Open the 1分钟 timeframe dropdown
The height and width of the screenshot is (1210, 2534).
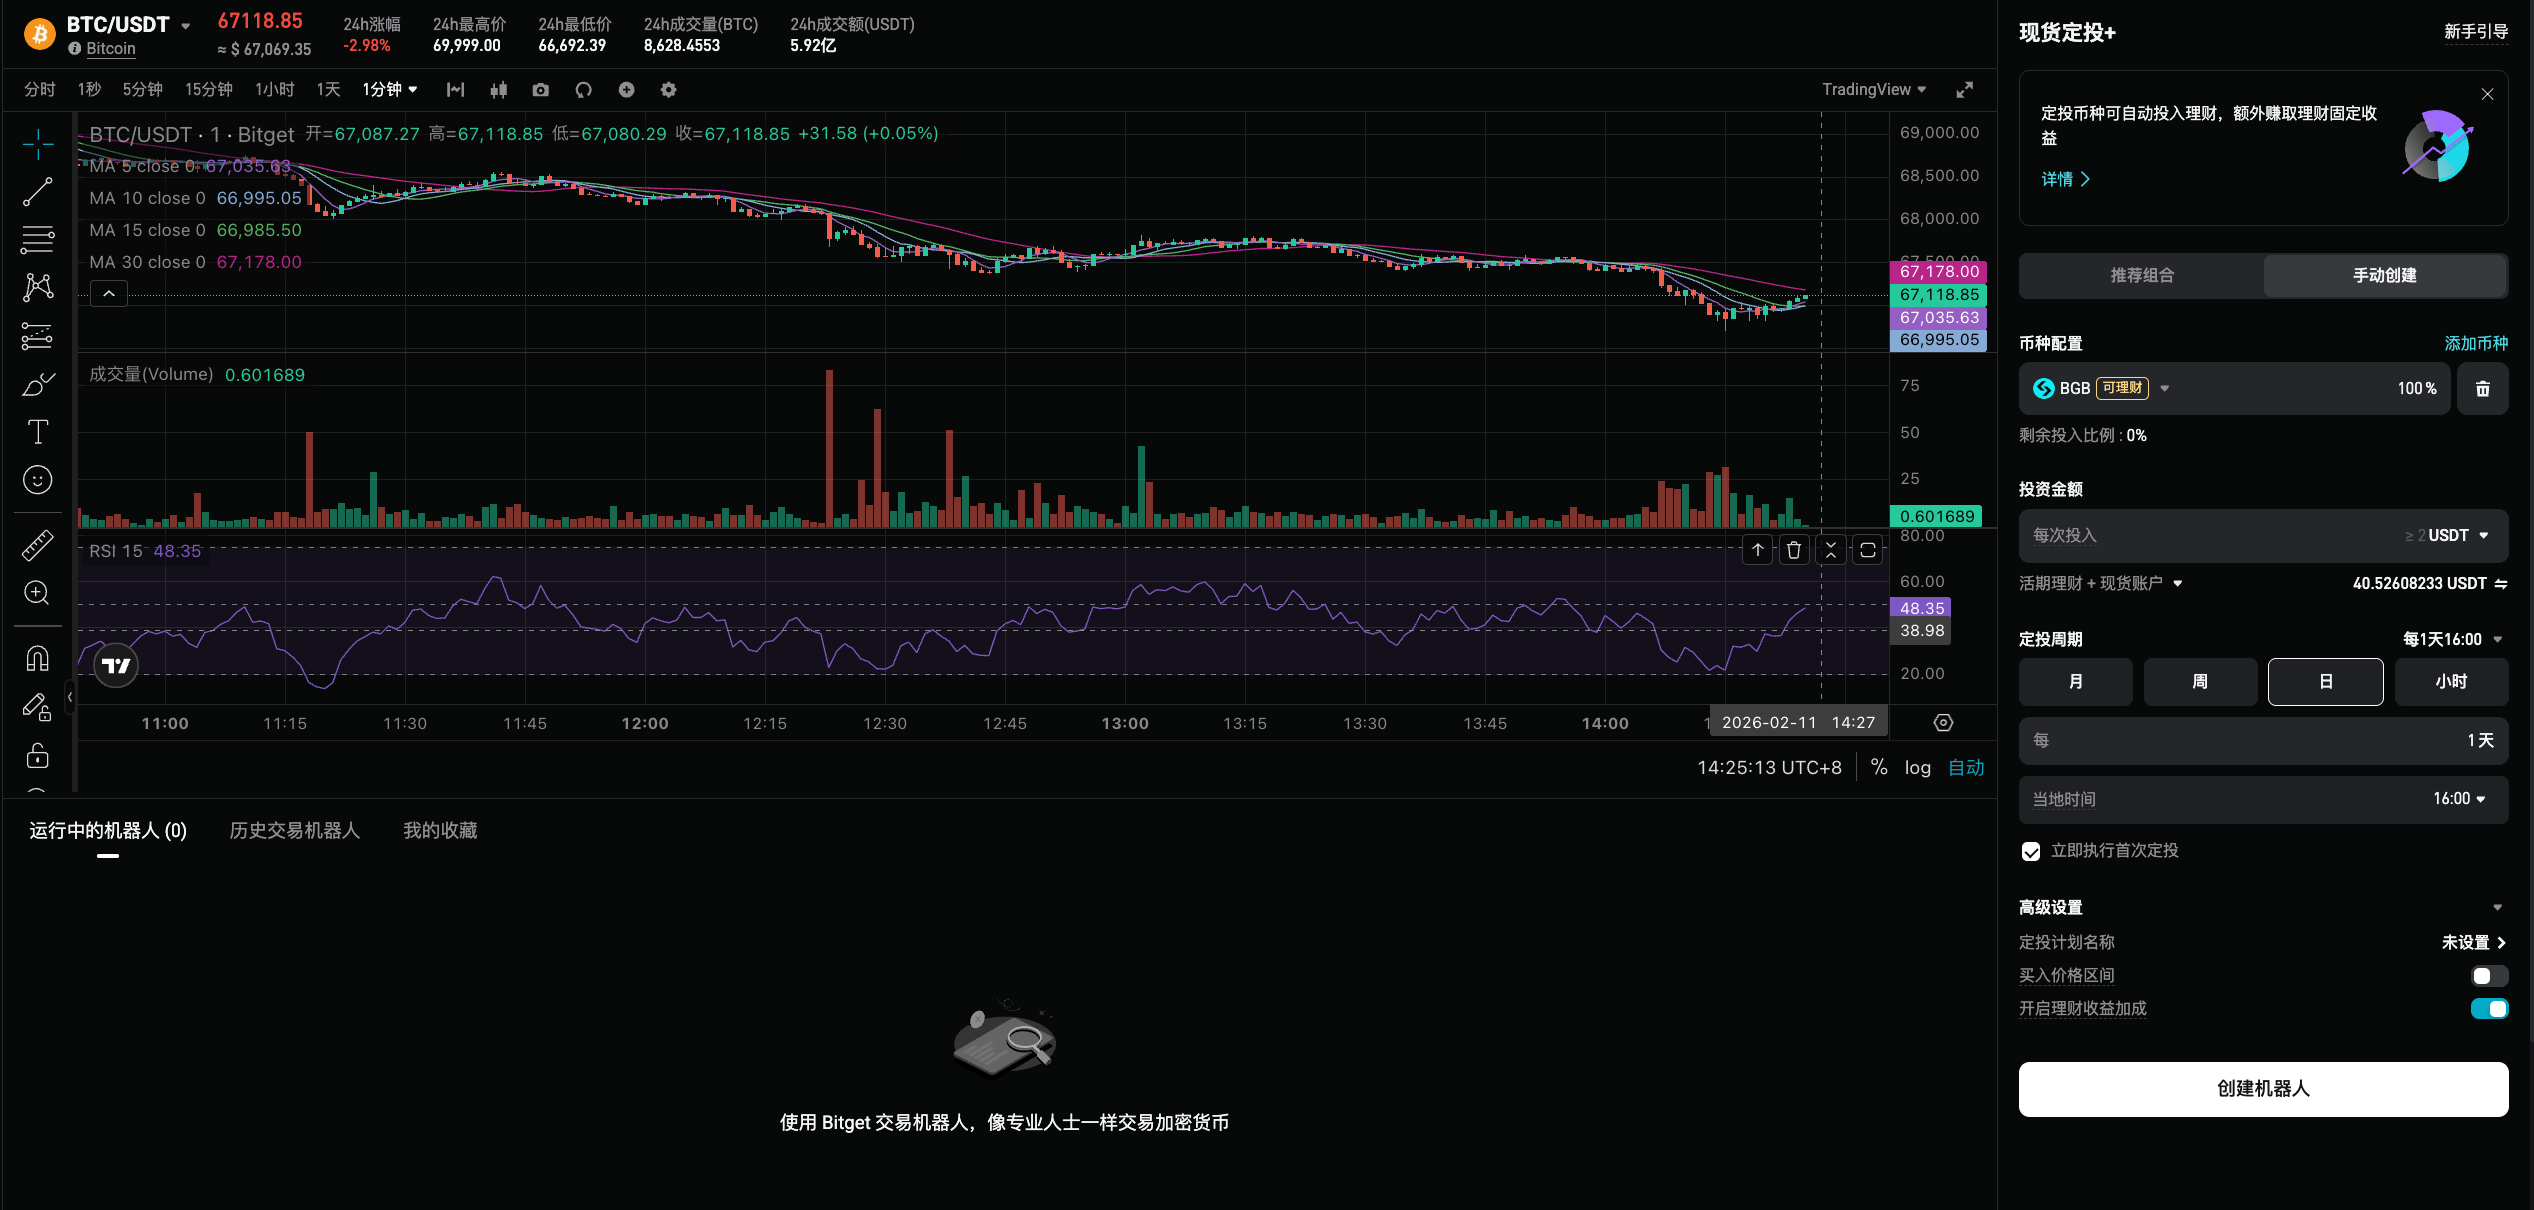[390, 89]
